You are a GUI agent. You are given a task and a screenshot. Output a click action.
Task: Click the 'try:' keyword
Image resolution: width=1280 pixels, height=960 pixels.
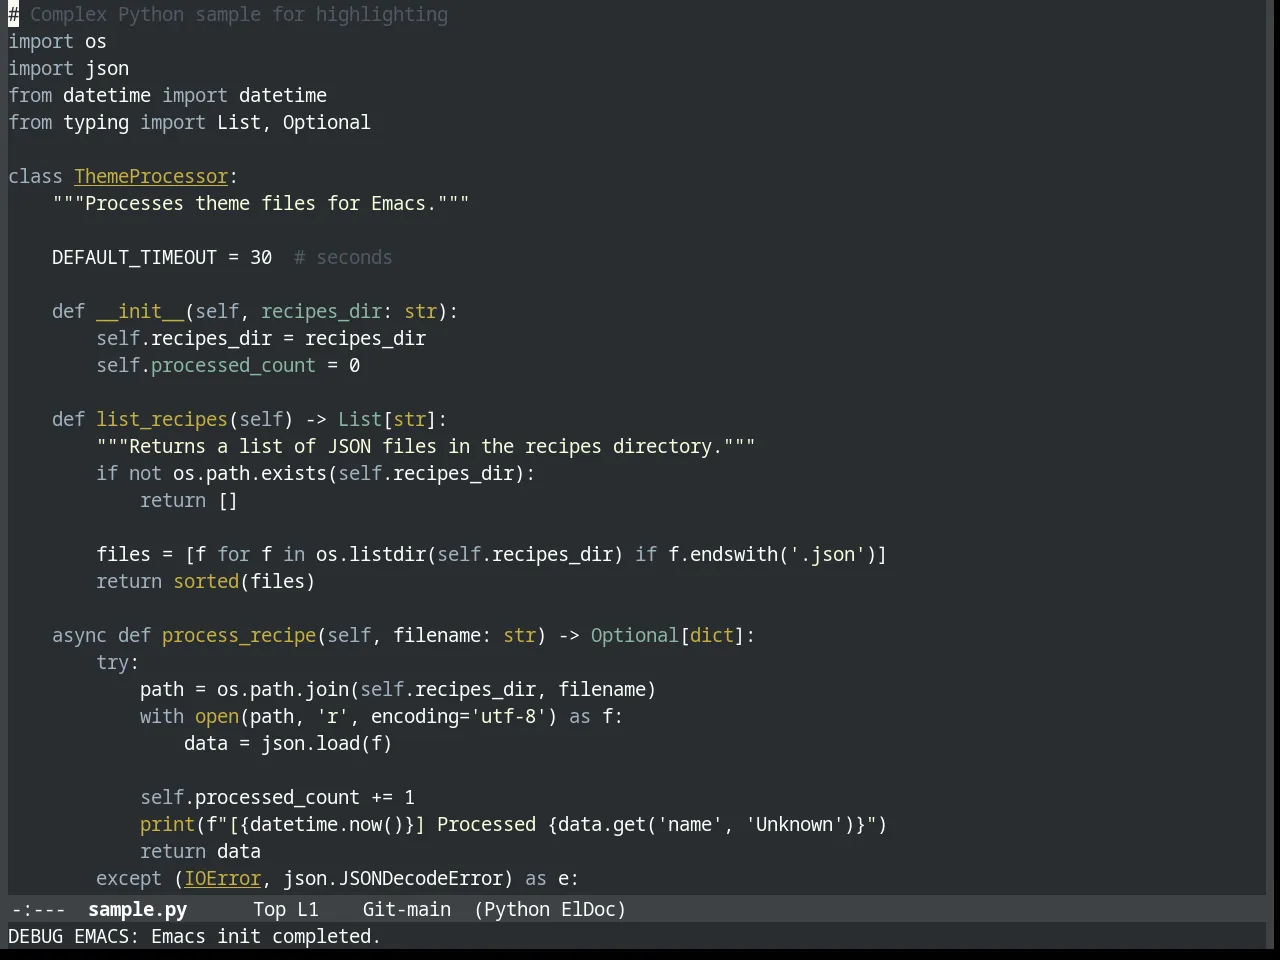click(118, 662)
